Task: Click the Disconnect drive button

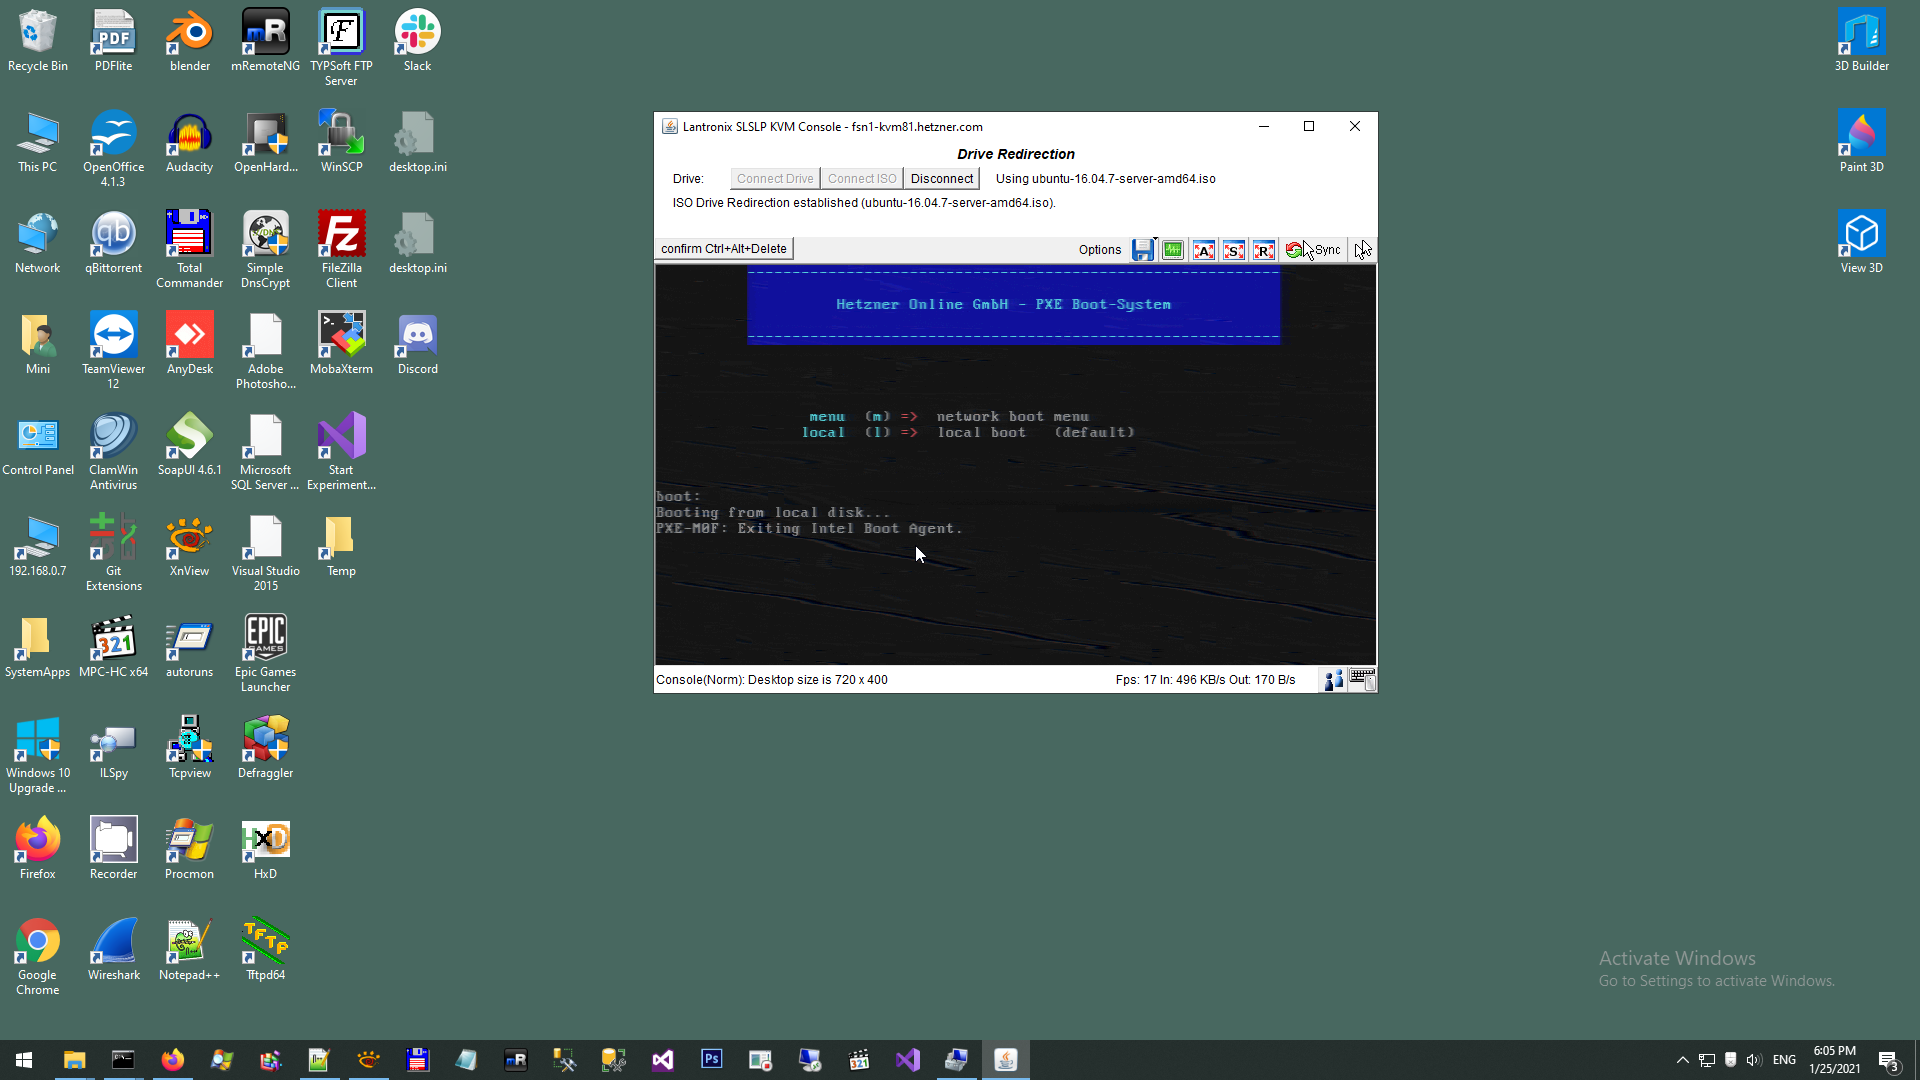Action: click(x=941, y=179)
